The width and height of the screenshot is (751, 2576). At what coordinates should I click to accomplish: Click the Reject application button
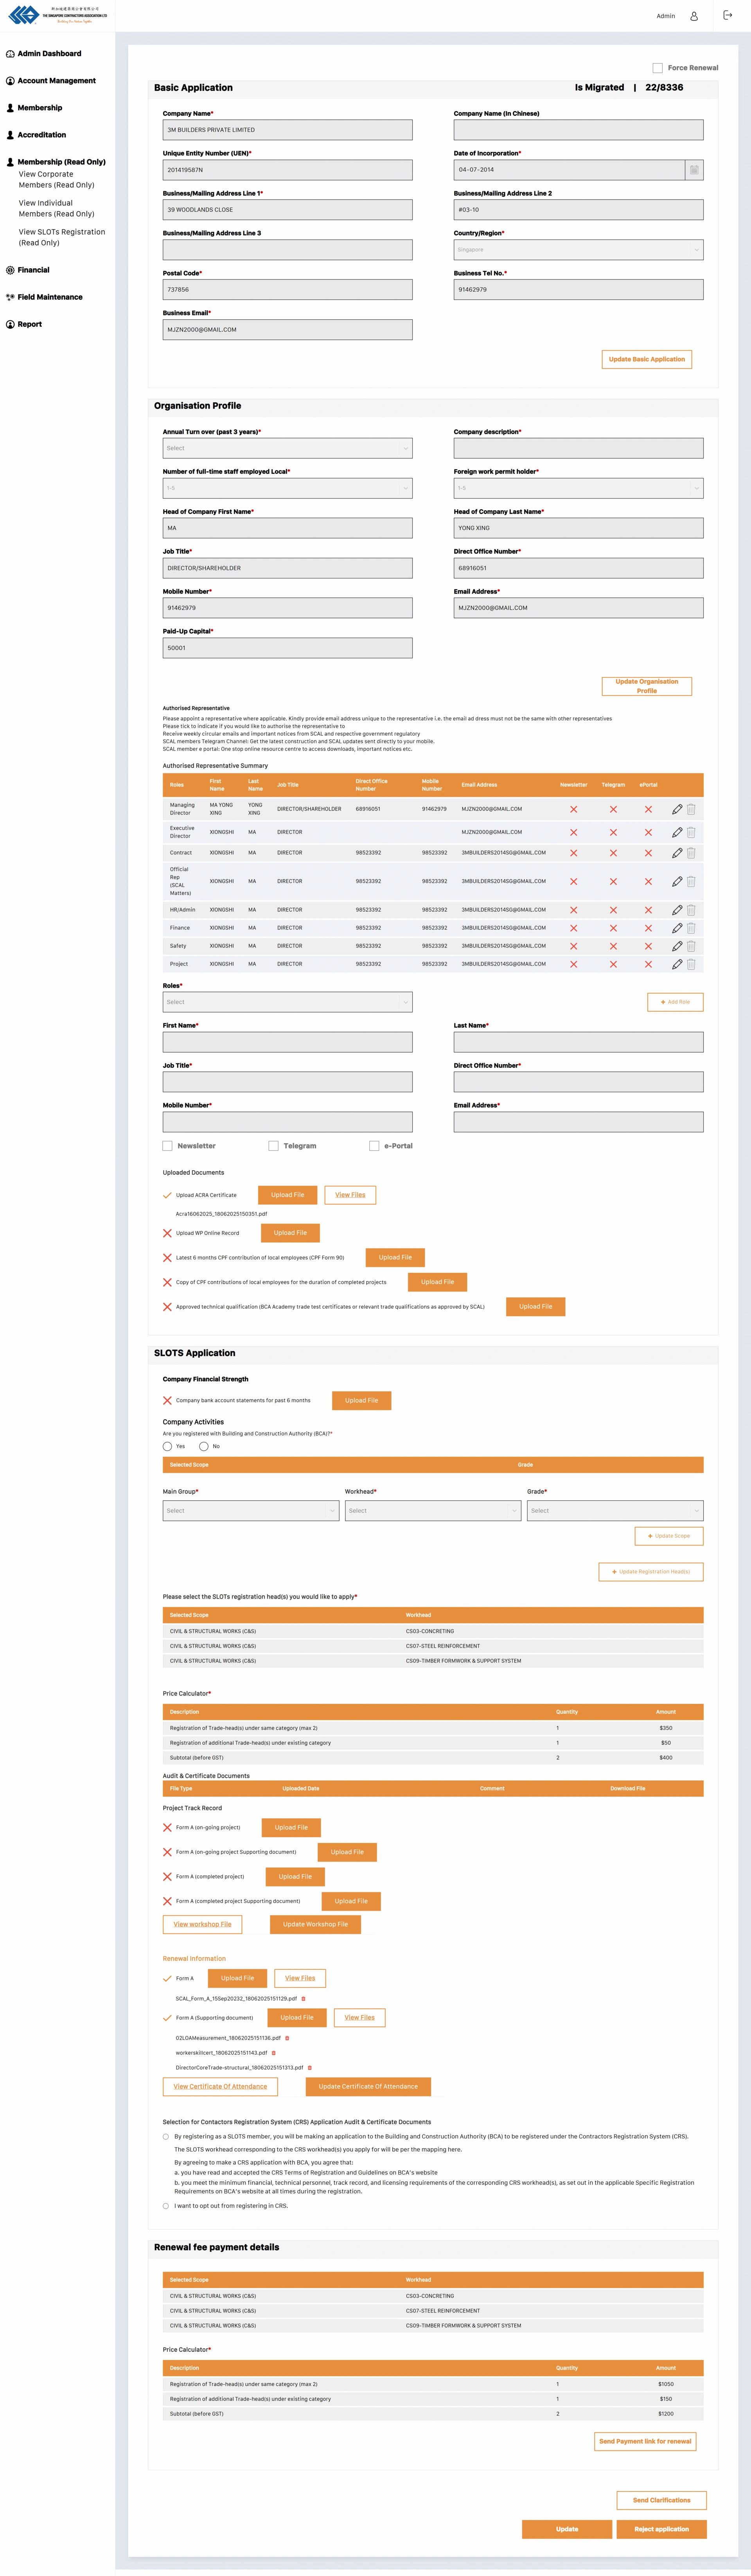coord(661,2529)
